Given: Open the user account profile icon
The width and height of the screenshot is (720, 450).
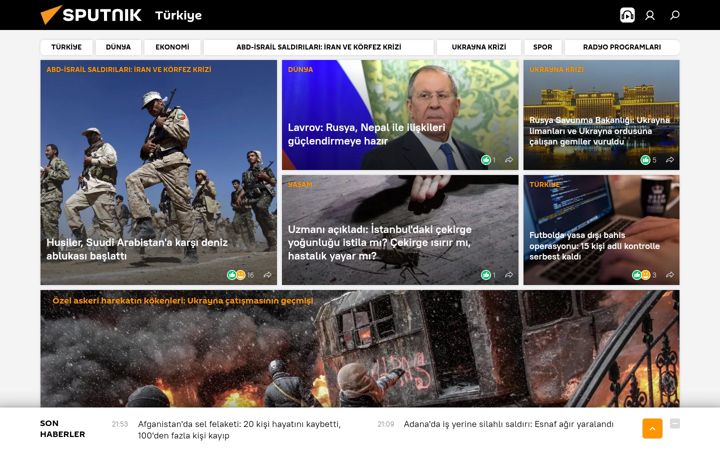Looking at the screenshot, I should pos(650,16).
